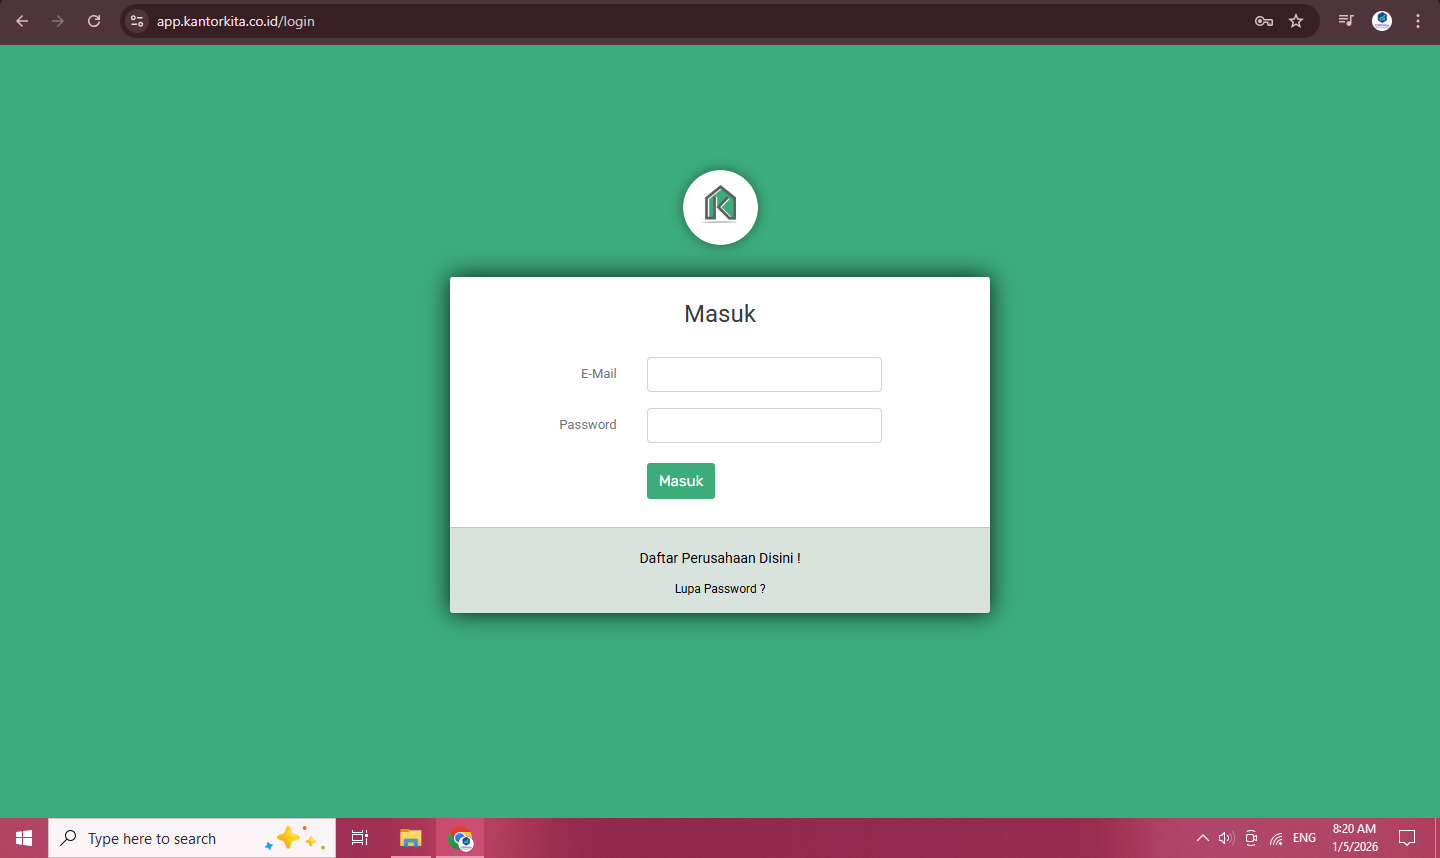Open File Explorer from the taskbar
Viewport: 1440px width, 858px height.
click(x=410, y=838)
